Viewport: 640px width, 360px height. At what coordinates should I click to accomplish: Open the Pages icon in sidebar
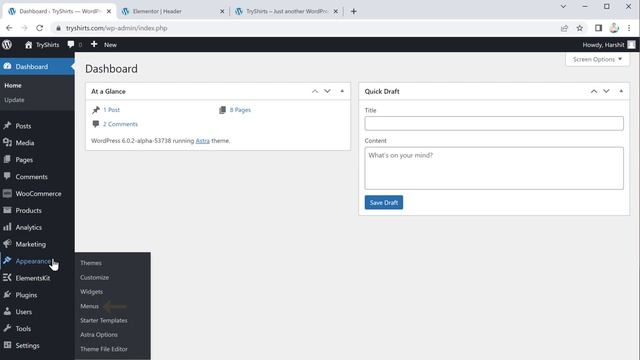coord(7,159)
